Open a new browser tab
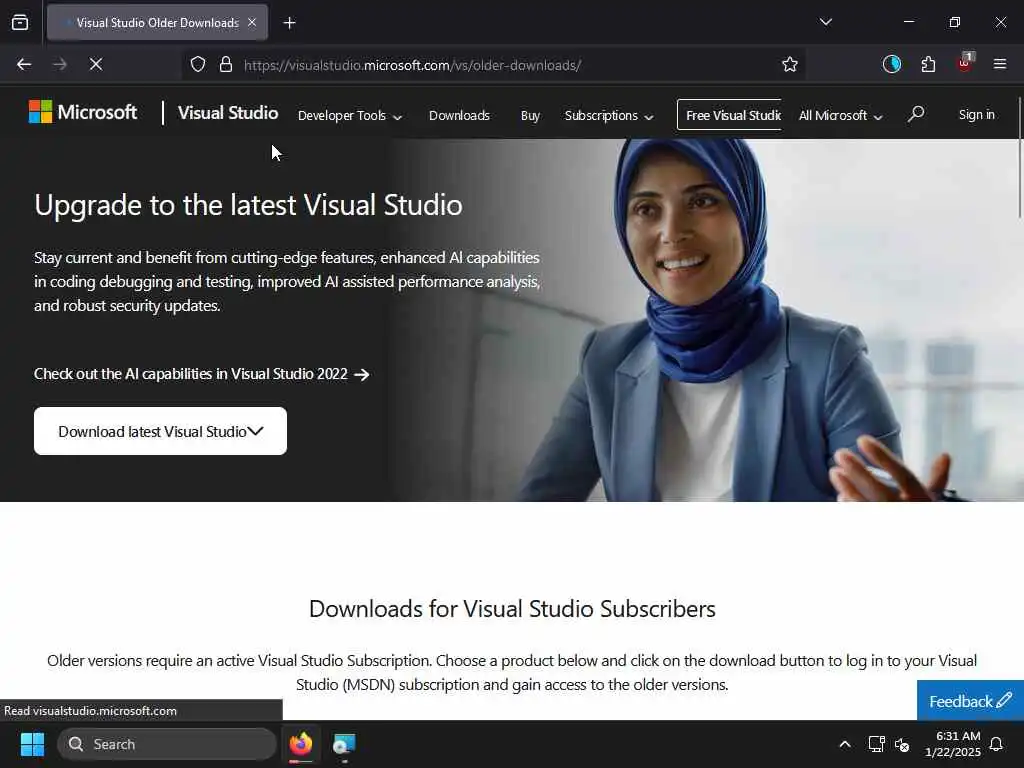The width and height of the screenshot is (1024, 768). pyautogui.click(x=289, y=23)
